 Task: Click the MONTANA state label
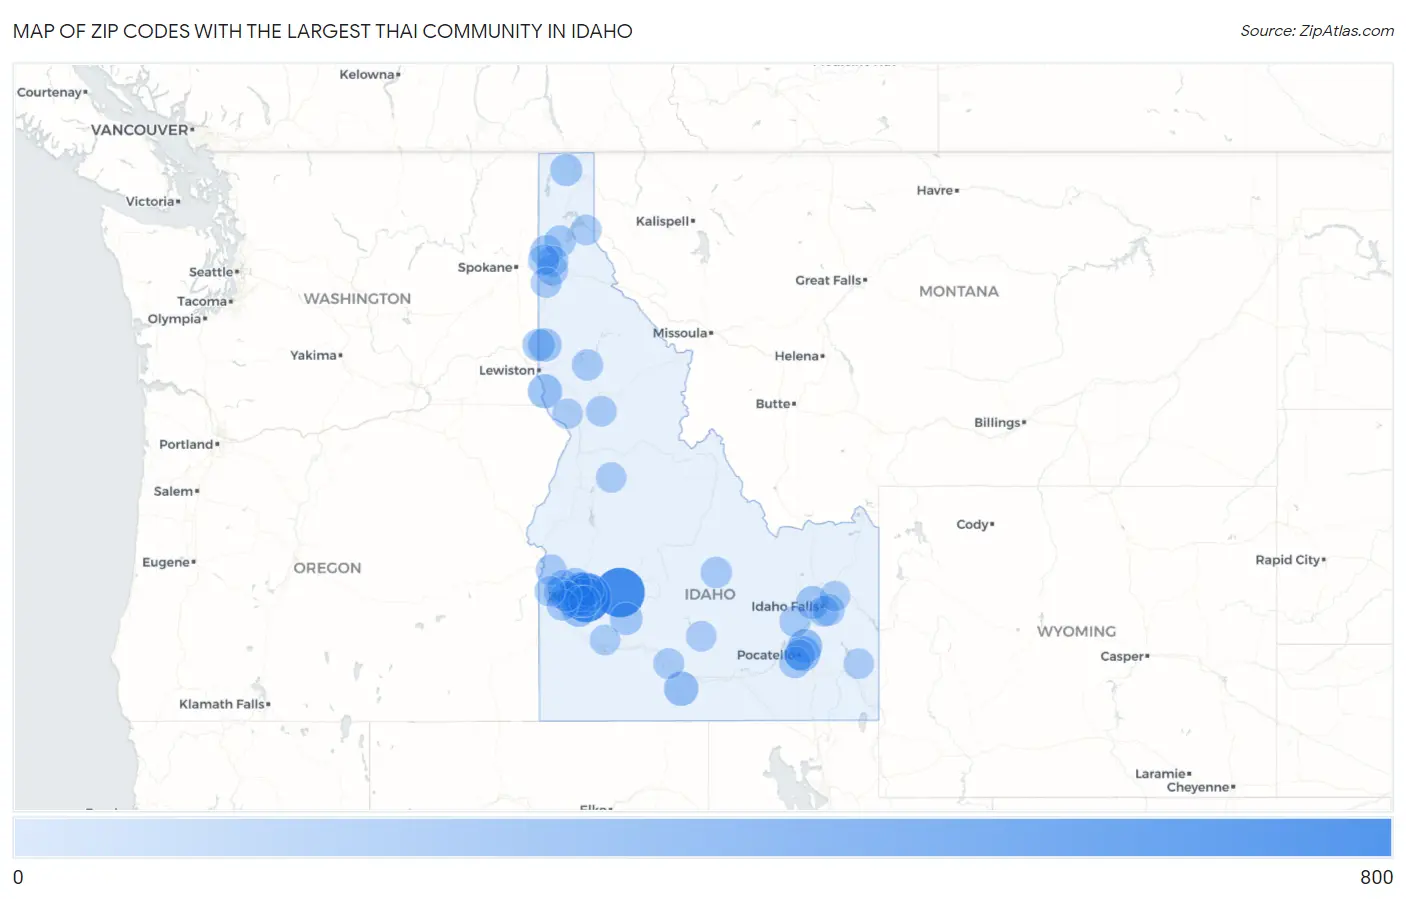tap(959, 291)
